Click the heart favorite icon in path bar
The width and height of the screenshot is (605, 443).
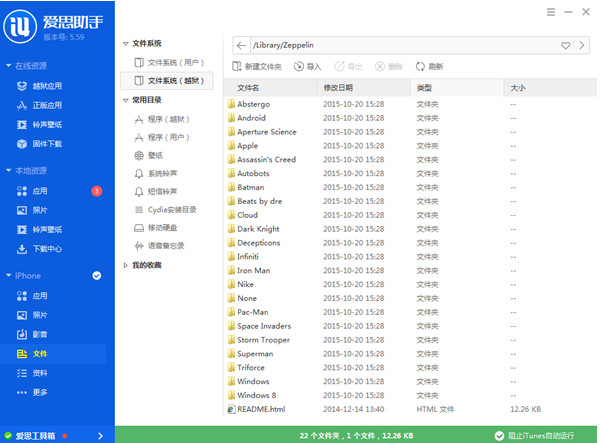pyautogui.click(x=566, y=45)
